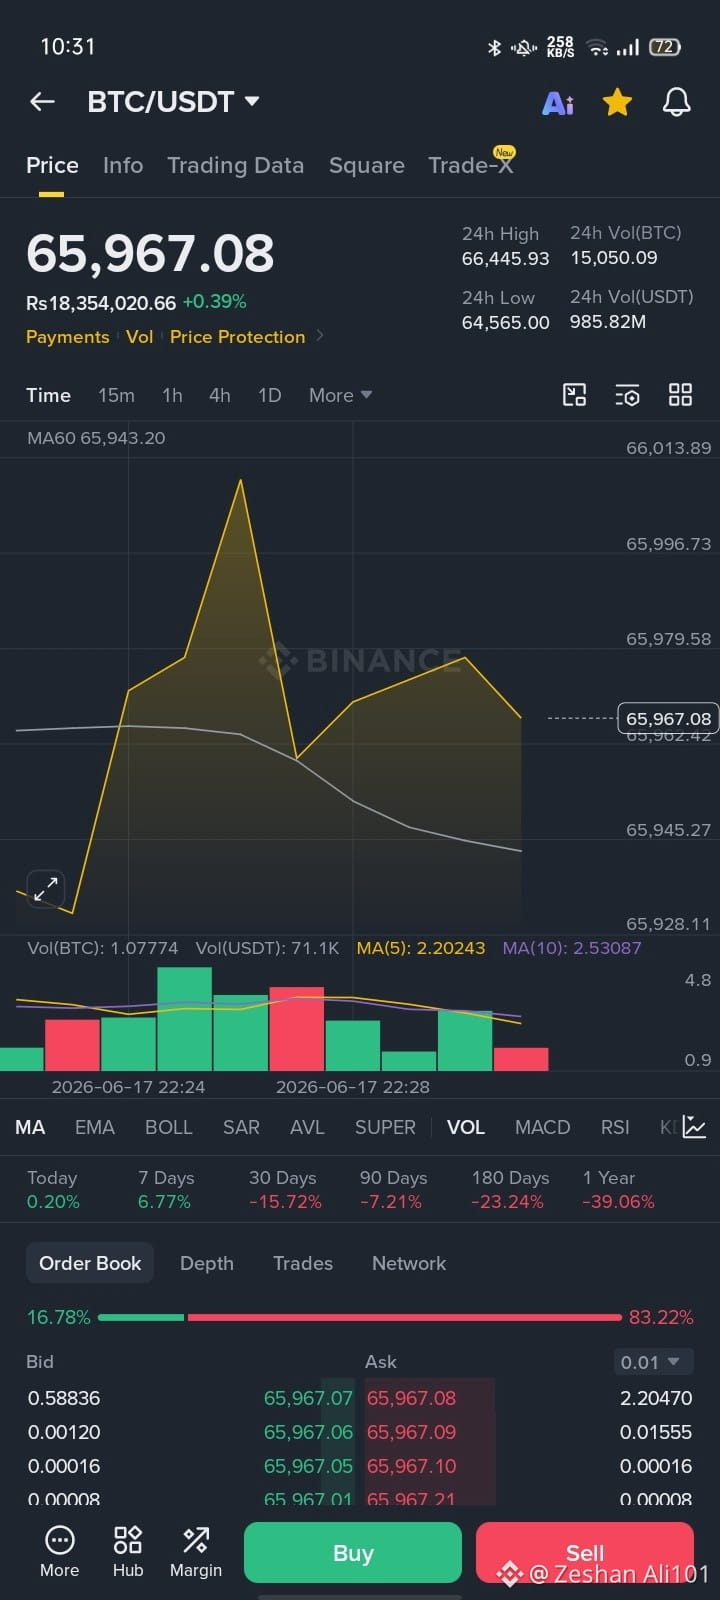Open the Margin trading icon

(x=196, y=1552)
